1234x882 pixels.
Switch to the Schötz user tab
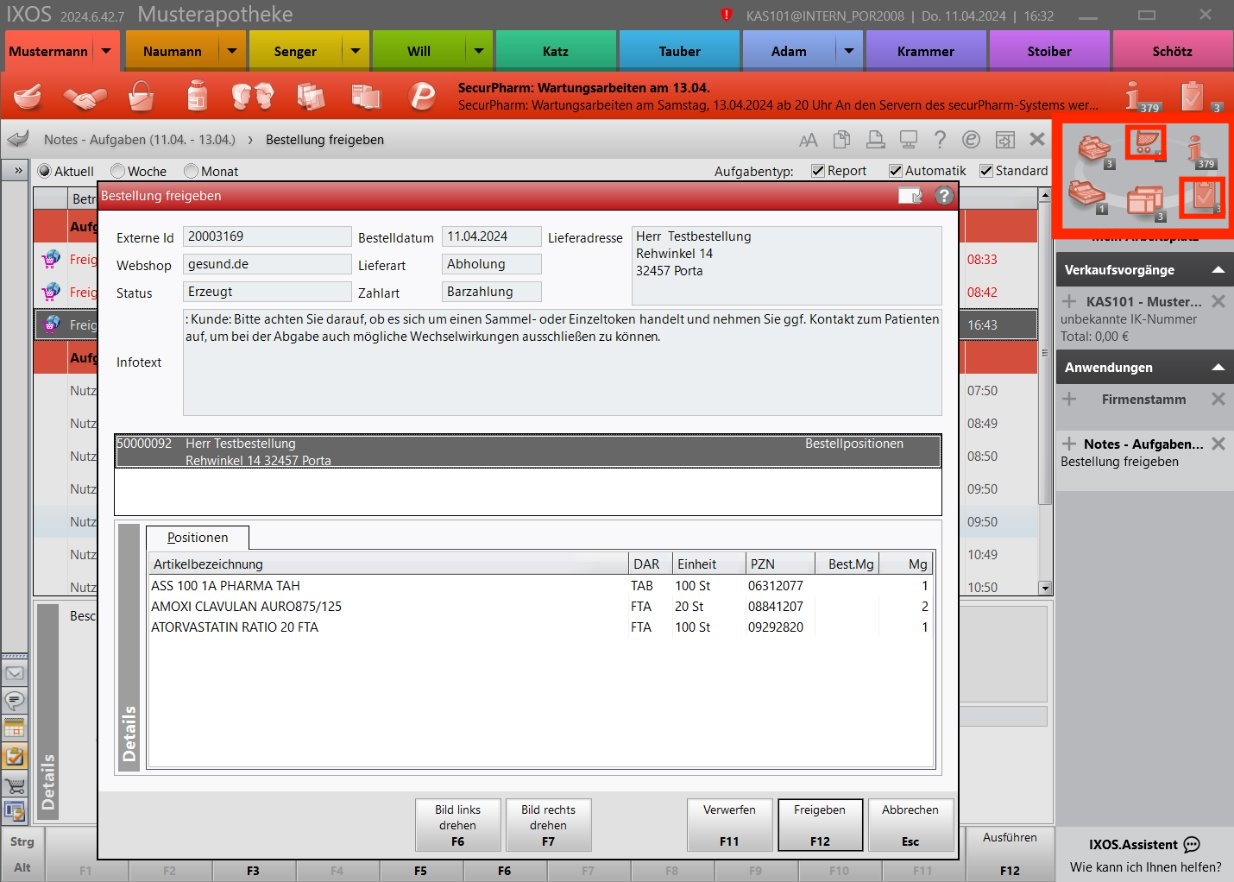1172,51
